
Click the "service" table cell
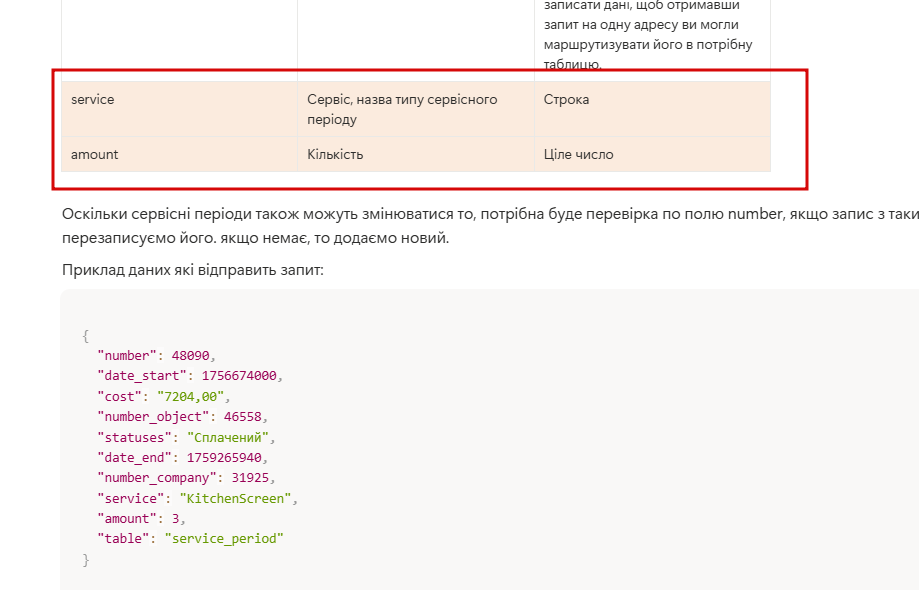pyautogui.click(x=93, y=100)
